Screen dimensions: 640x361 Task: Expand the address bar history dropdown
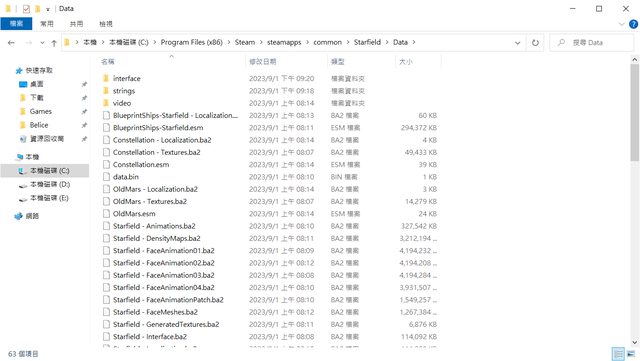tap(518, 42)
